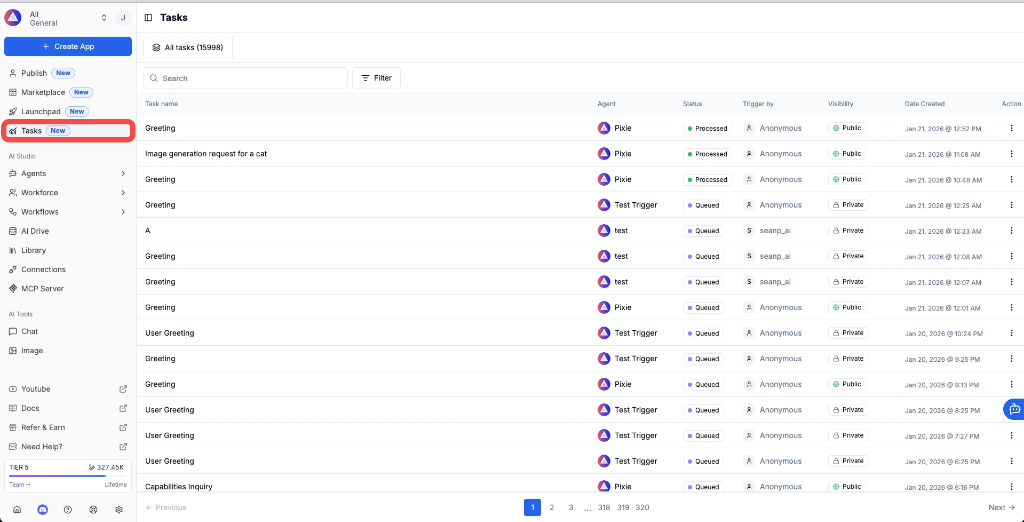Image resolution: width=1024 pixels, height=522 pixels.
Task: Open the Capabilities Inquiry task
Action: (178, 487)
